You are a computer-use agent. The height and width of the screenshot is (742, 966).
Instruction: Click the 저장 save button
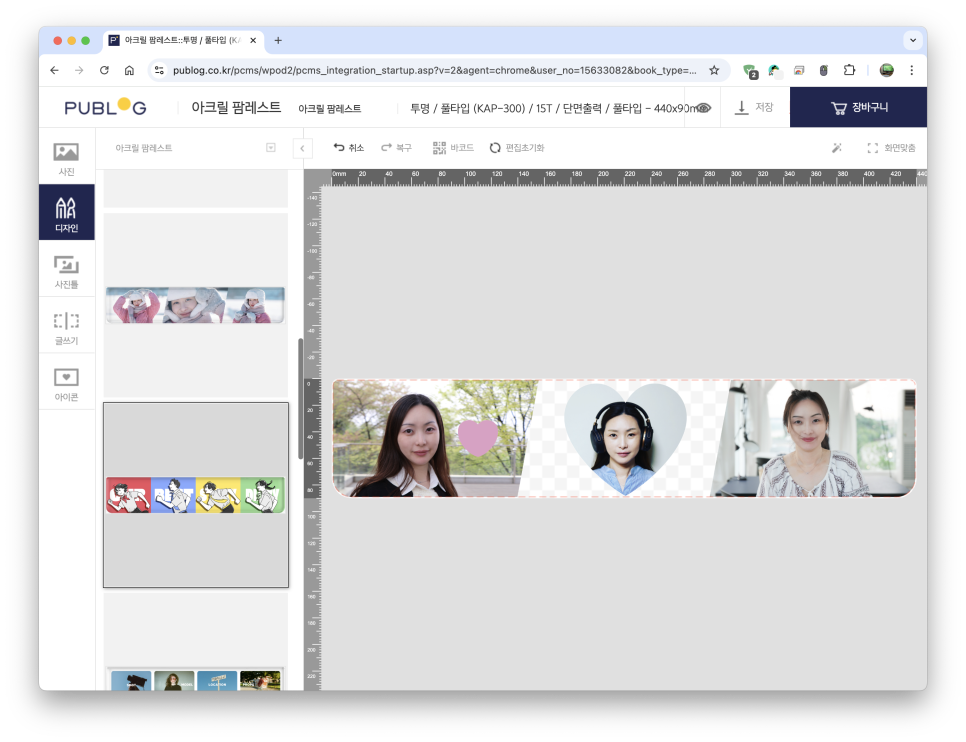click(755, 107)
